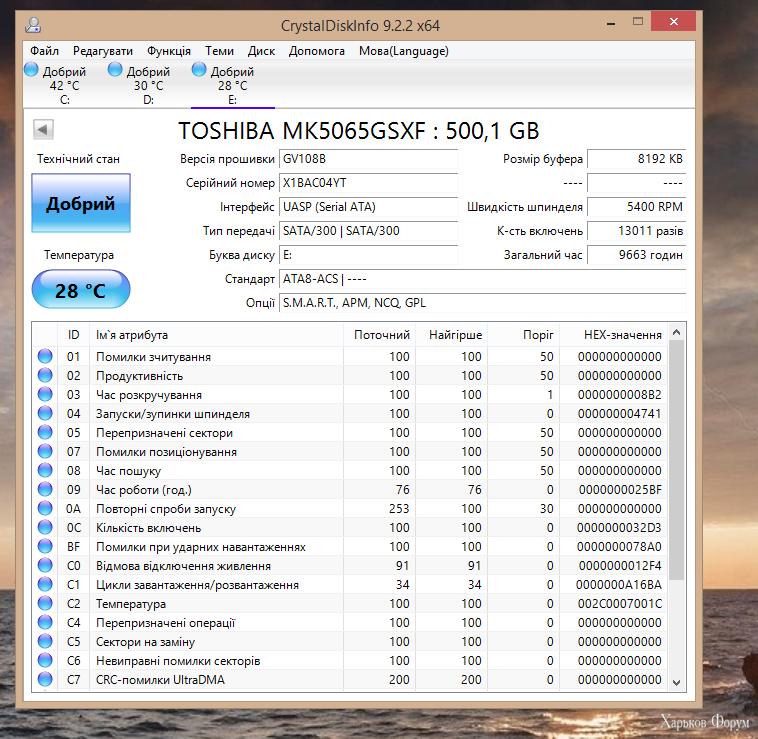The width and height of the screenshot is (758, 739).
Task: Click the power-on count field 13011 разів
Action: (637, 231)
